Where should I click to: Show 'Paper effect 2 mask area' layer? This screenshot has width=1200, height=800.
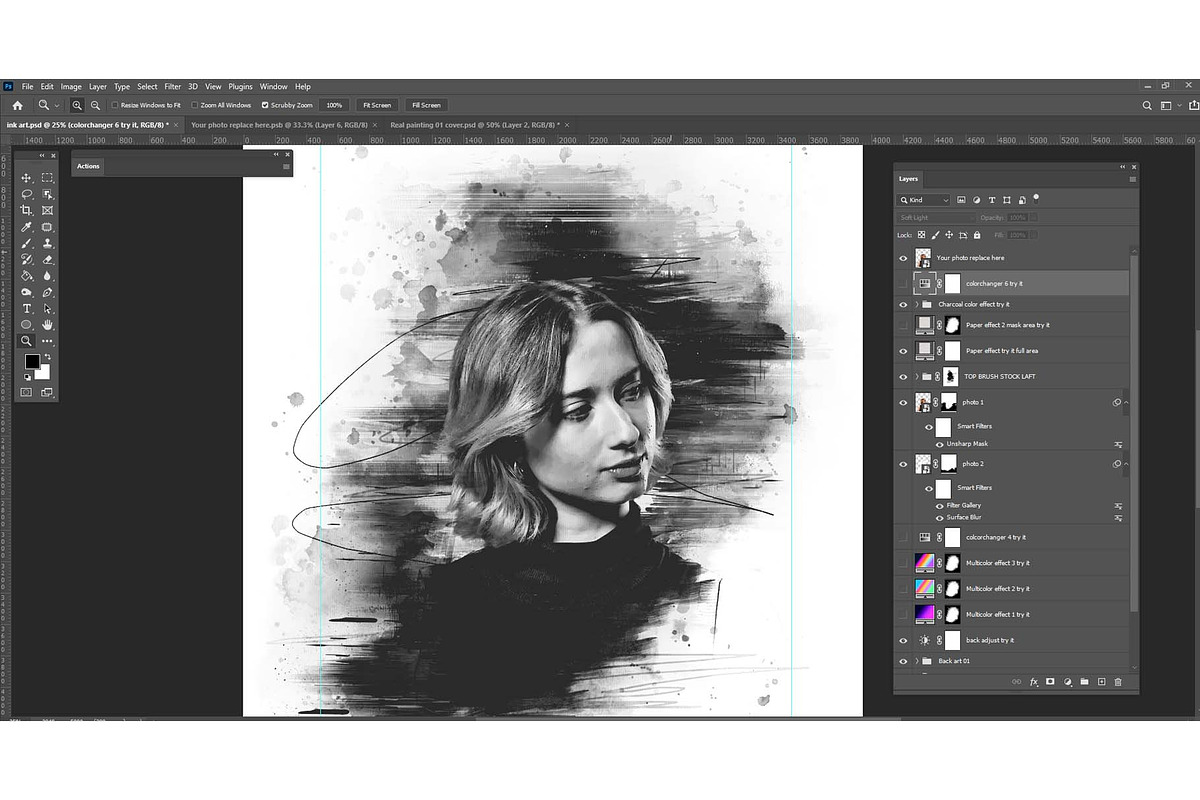point(903,325)
